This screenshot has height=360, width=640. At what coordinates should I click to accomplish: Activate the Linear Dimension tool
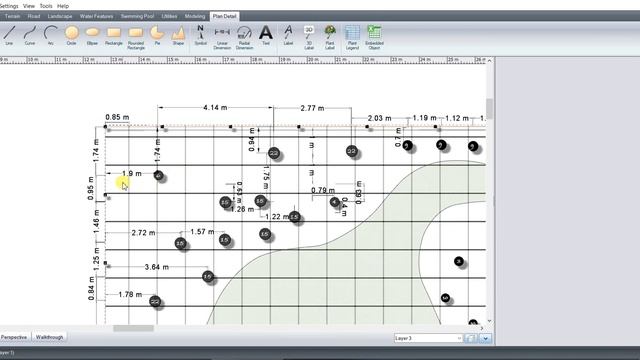pyautogui.click(x=222, y=38)
